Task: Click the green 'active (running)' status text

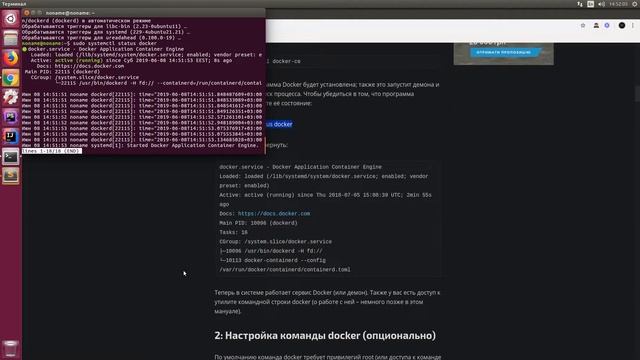Action: coord(78,60)
